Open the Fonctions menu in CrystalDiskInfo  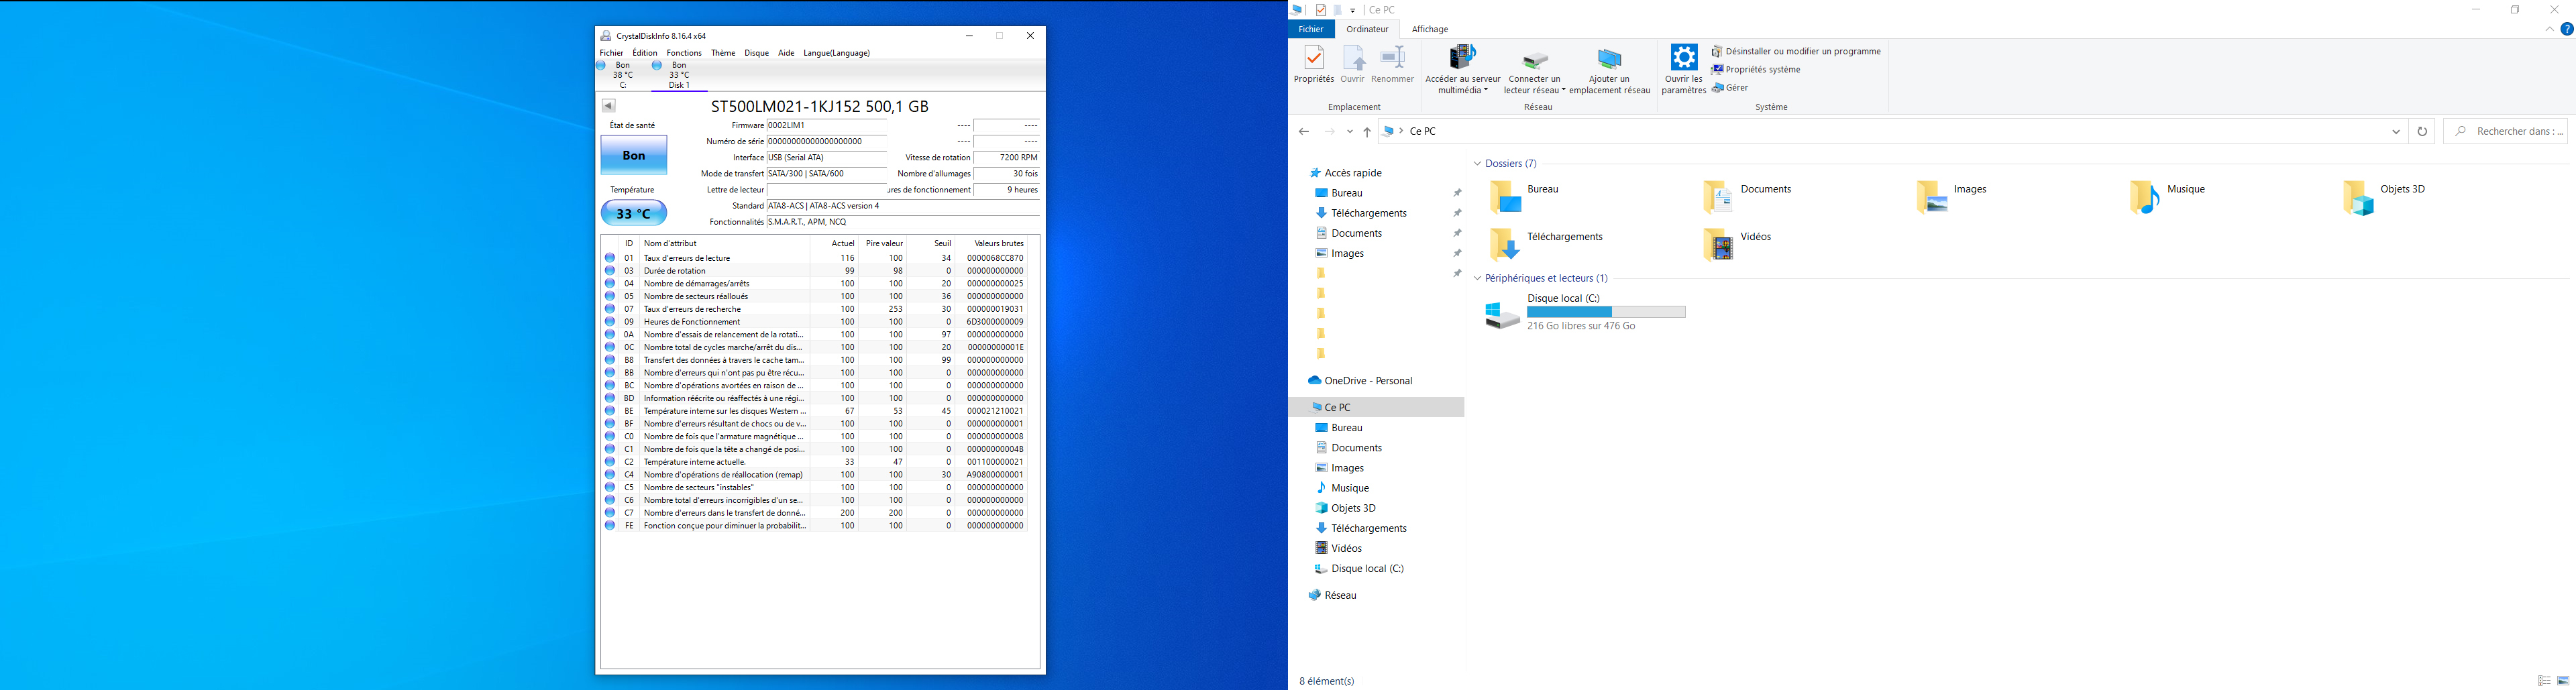684,53
